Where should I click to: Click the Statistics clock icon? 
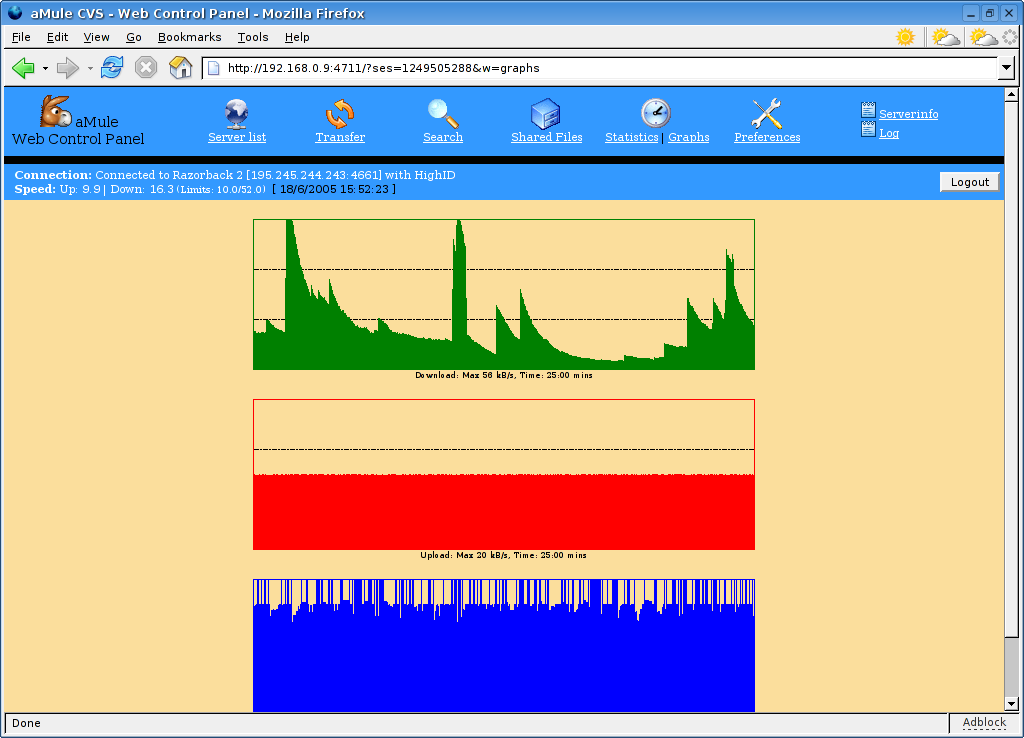tap(655, 113)
